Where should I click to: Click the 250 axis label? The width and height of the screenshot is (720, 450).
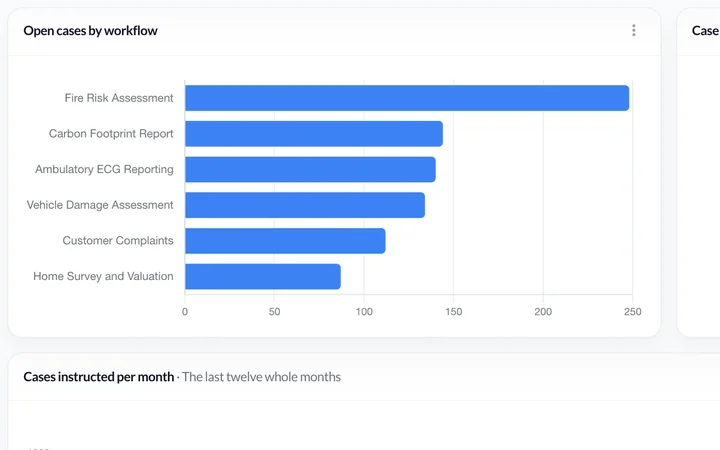click(632, 312)
